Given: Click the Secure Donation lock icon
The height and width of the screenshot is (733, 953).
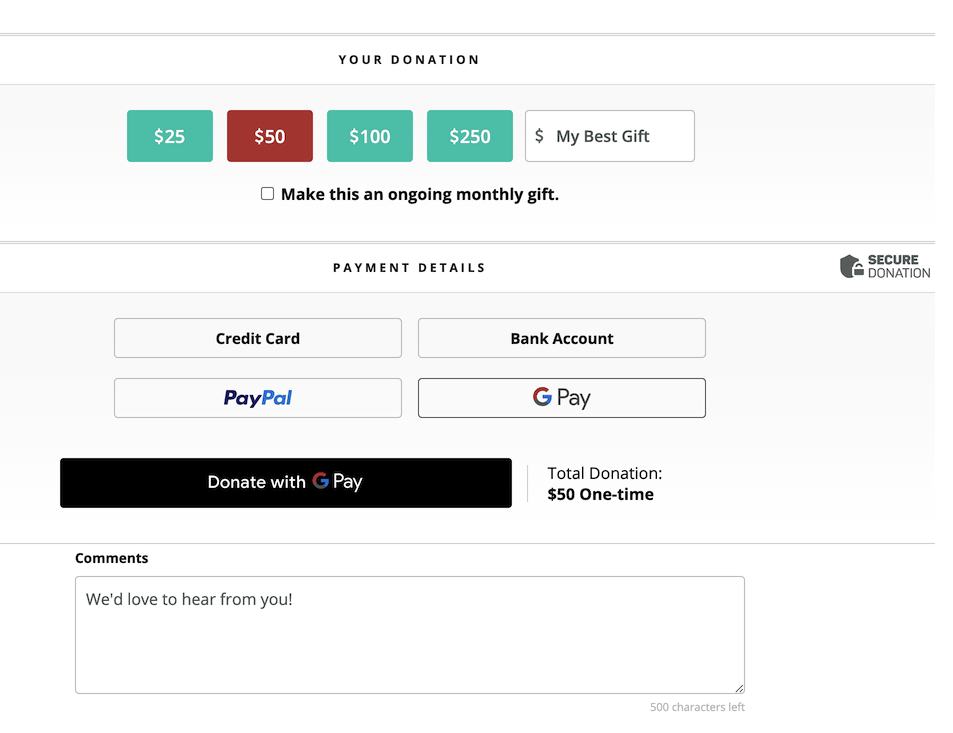Looking at the screenshot, I should (852, 266).
